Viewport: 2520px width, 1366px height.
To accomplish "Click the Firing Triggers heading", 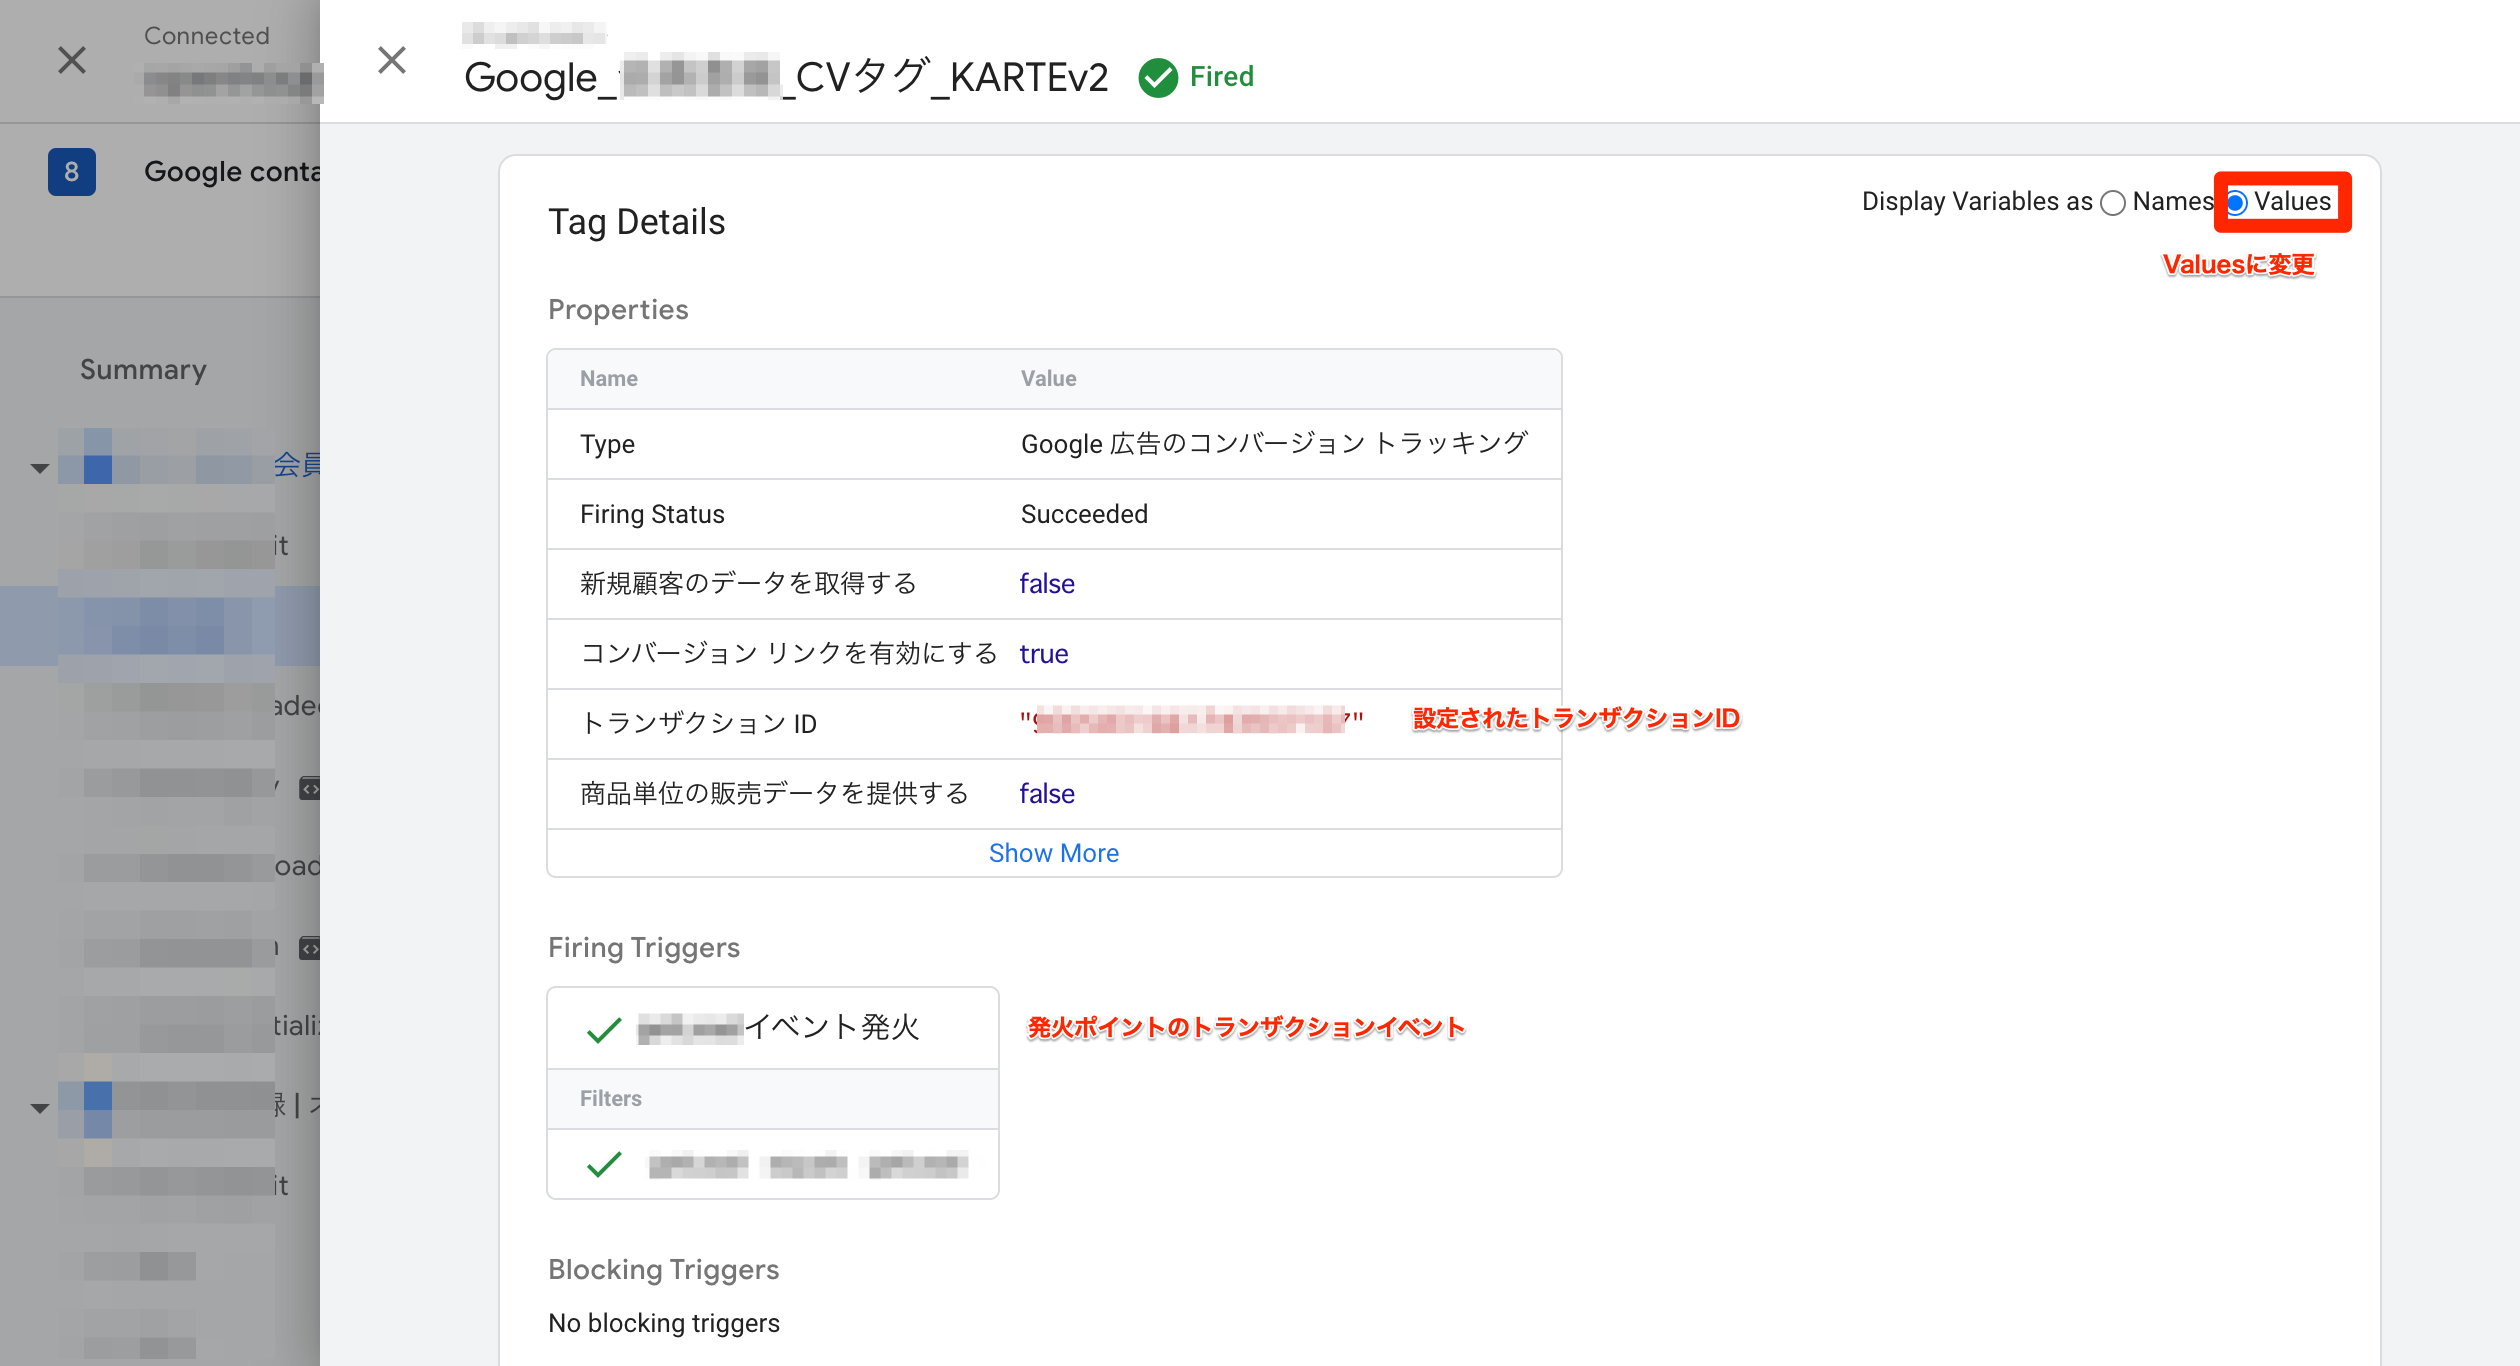I will (644, 948).
